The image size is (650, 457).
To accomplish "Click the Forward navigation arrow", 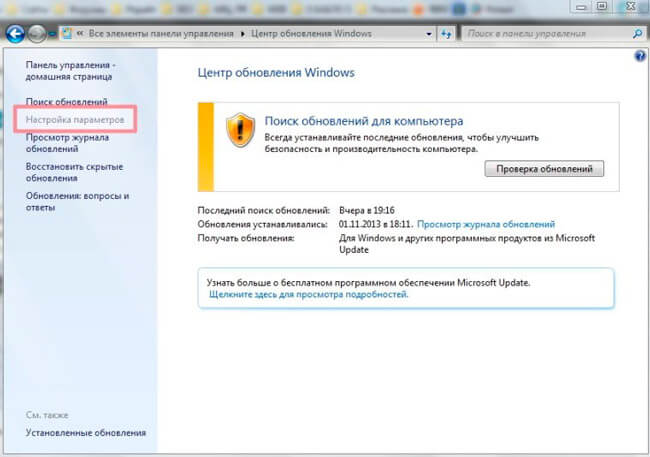I will coord(37,34).
